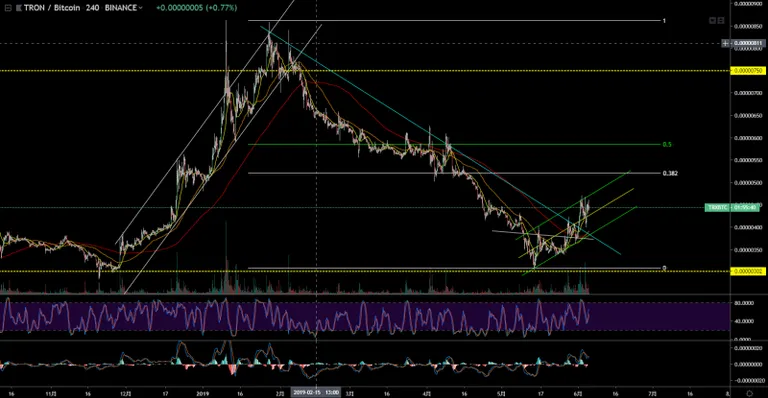Click the +0.00000005 (+0.77%) price change text
Viewport: 768px width, 398px height.
pos(196,8)
